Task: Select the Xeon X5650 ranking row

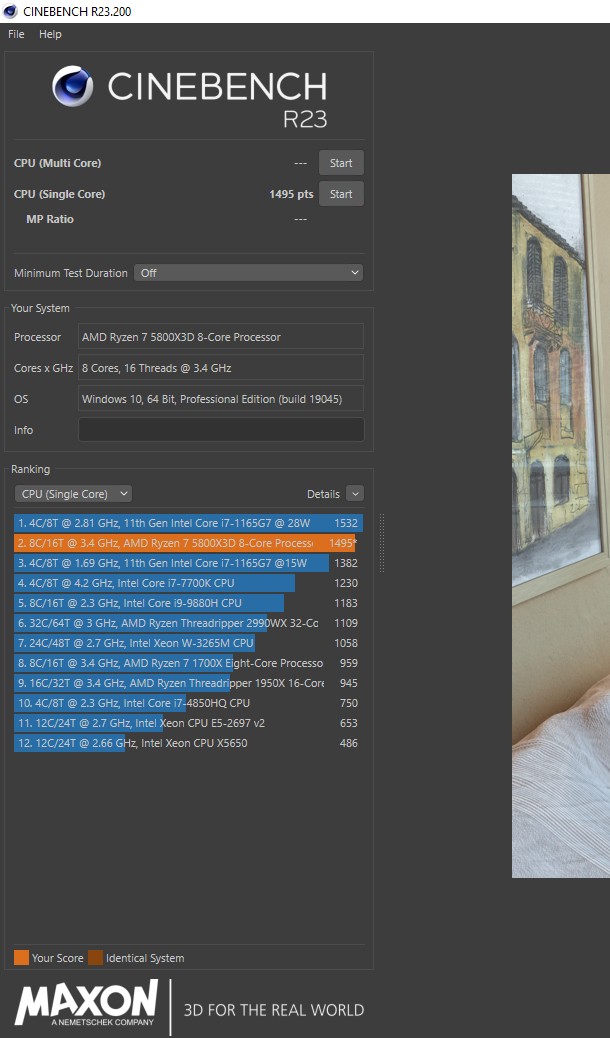Action: pyautogui.click(x=188, y=743)
